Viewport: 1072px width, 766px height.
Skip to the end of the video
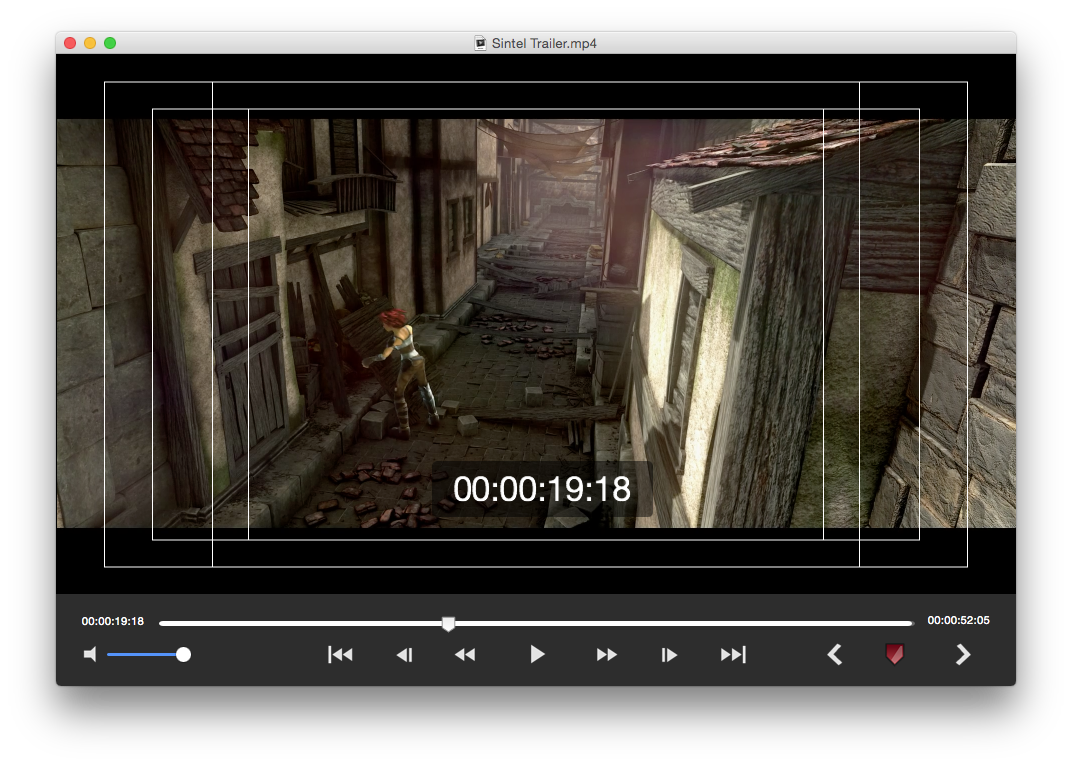(733, 655)
